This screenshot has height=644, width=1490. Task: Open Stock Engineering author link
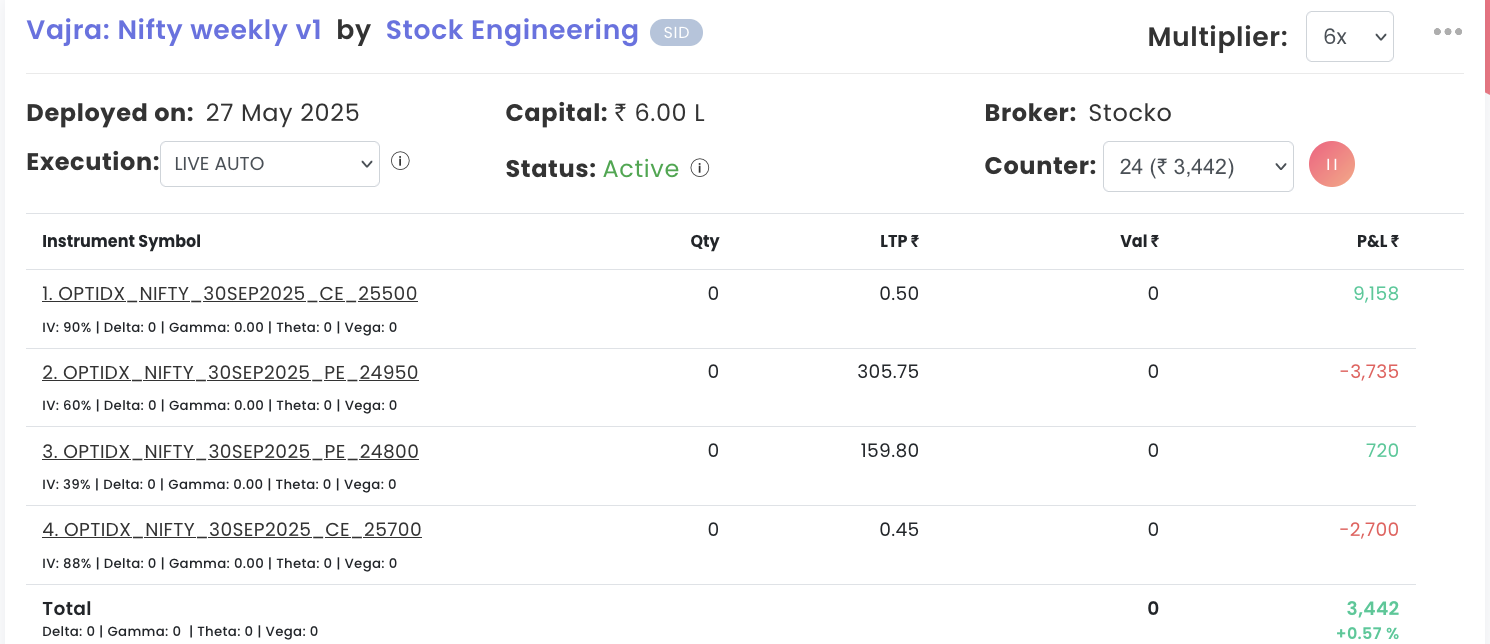(x=512, y=30)
